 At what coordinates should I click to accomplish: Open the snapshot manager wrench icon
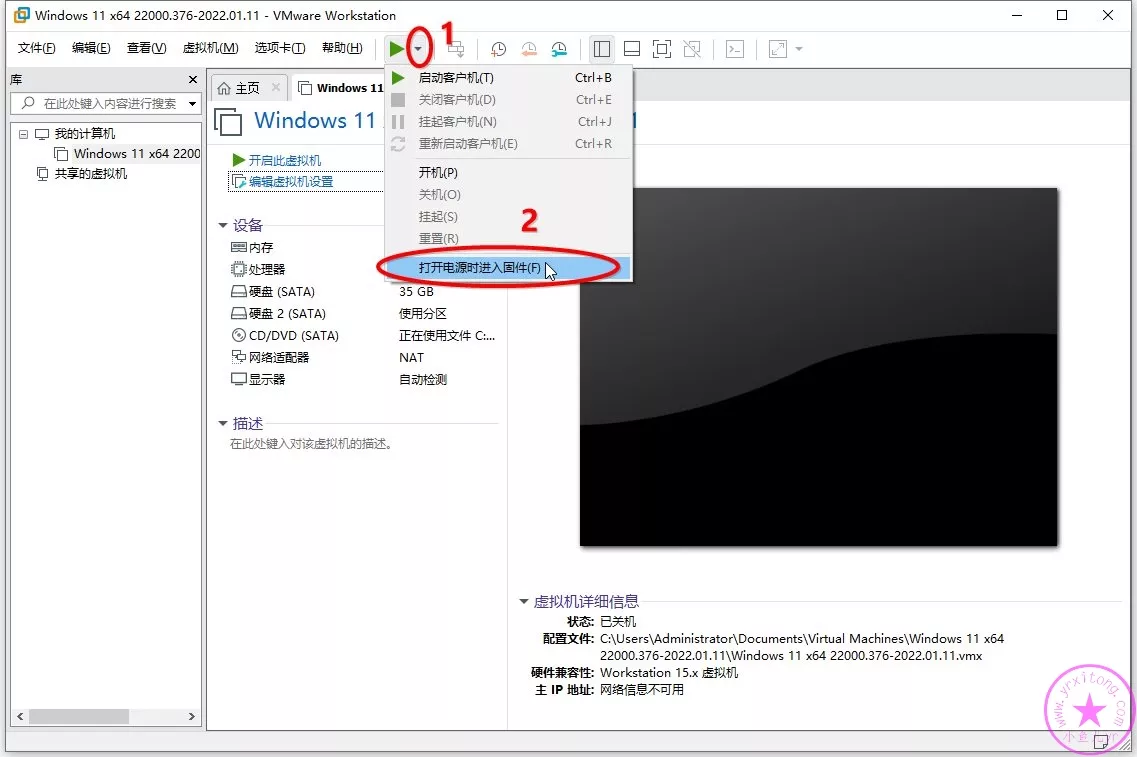pos(559,49)
